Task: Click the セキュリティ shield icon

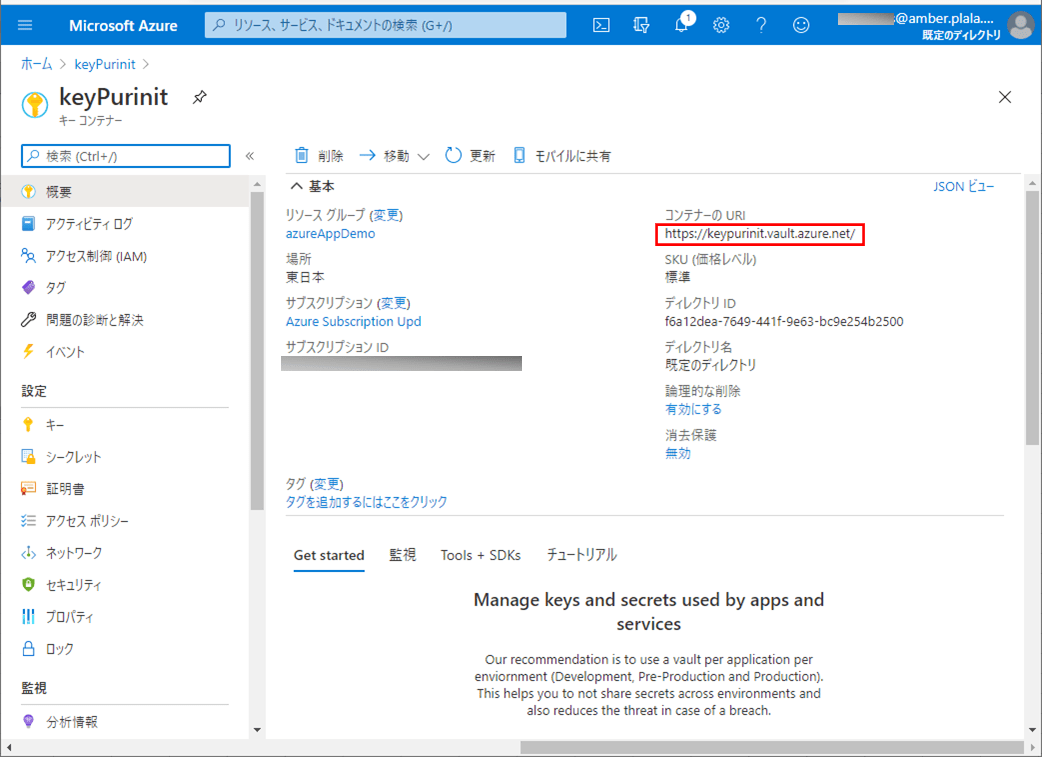Action: tap(28, 584)
